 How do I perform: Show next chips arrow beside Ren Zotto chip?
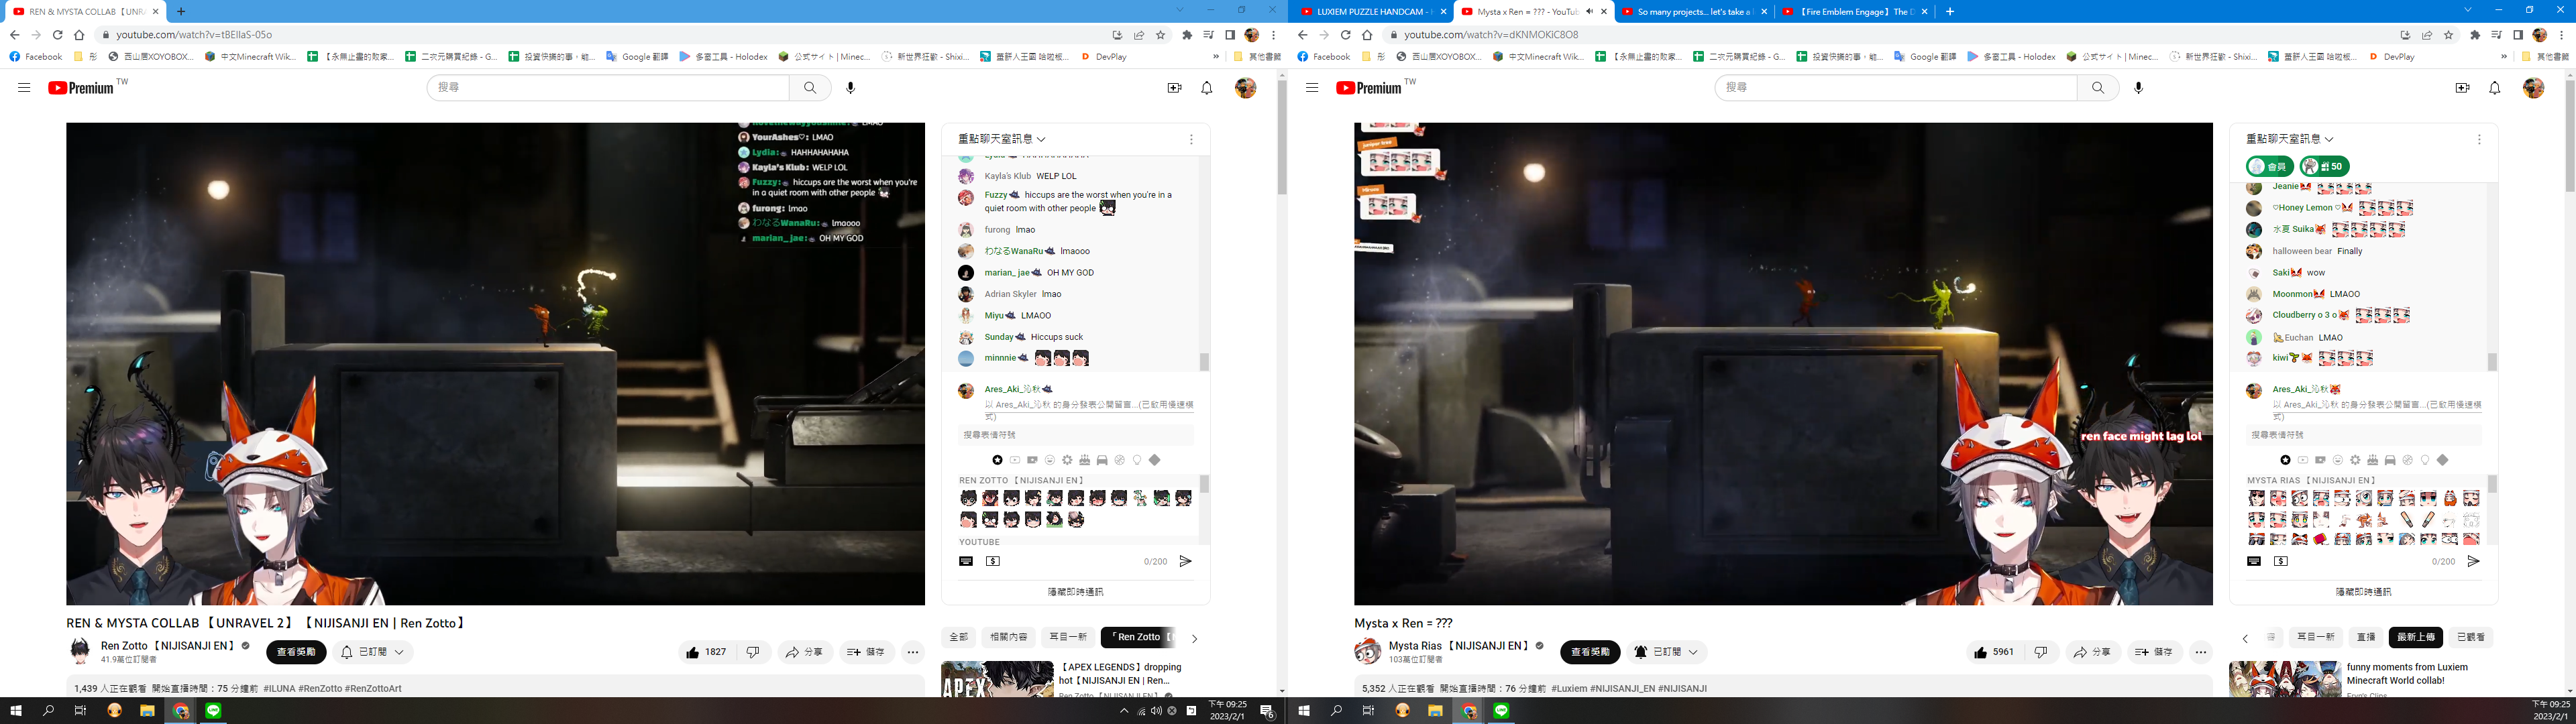coord(1194,638)
